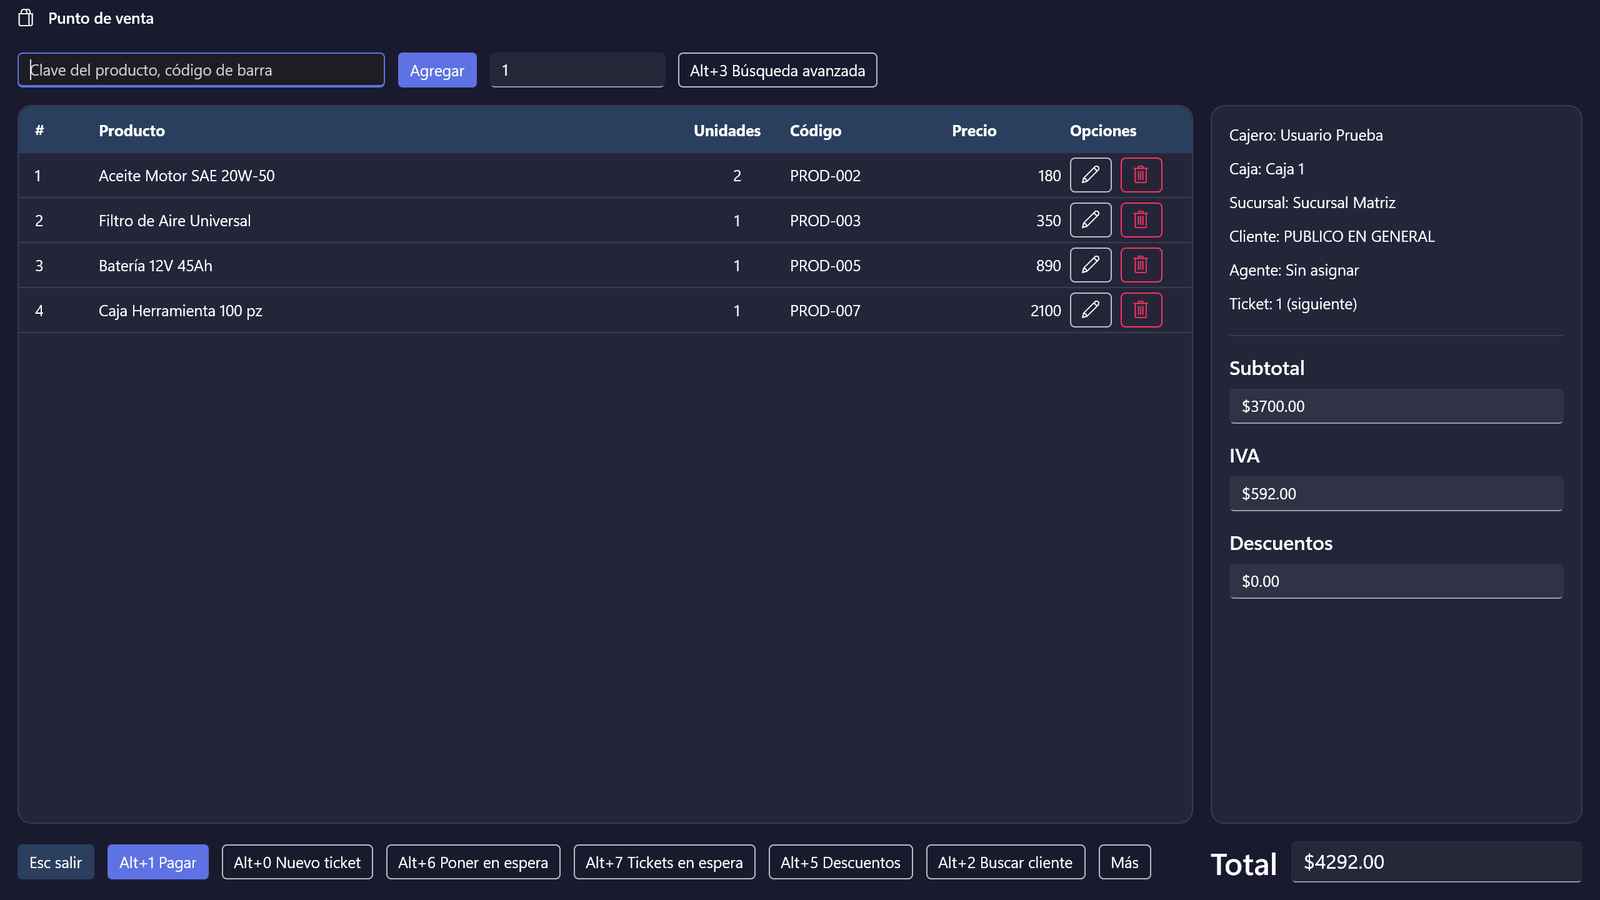Image resolution: width=1600 pixels, height=900 pixels.
Task: Delete the Caja Herramienta 100 pz row
Action: [1141, 310]
